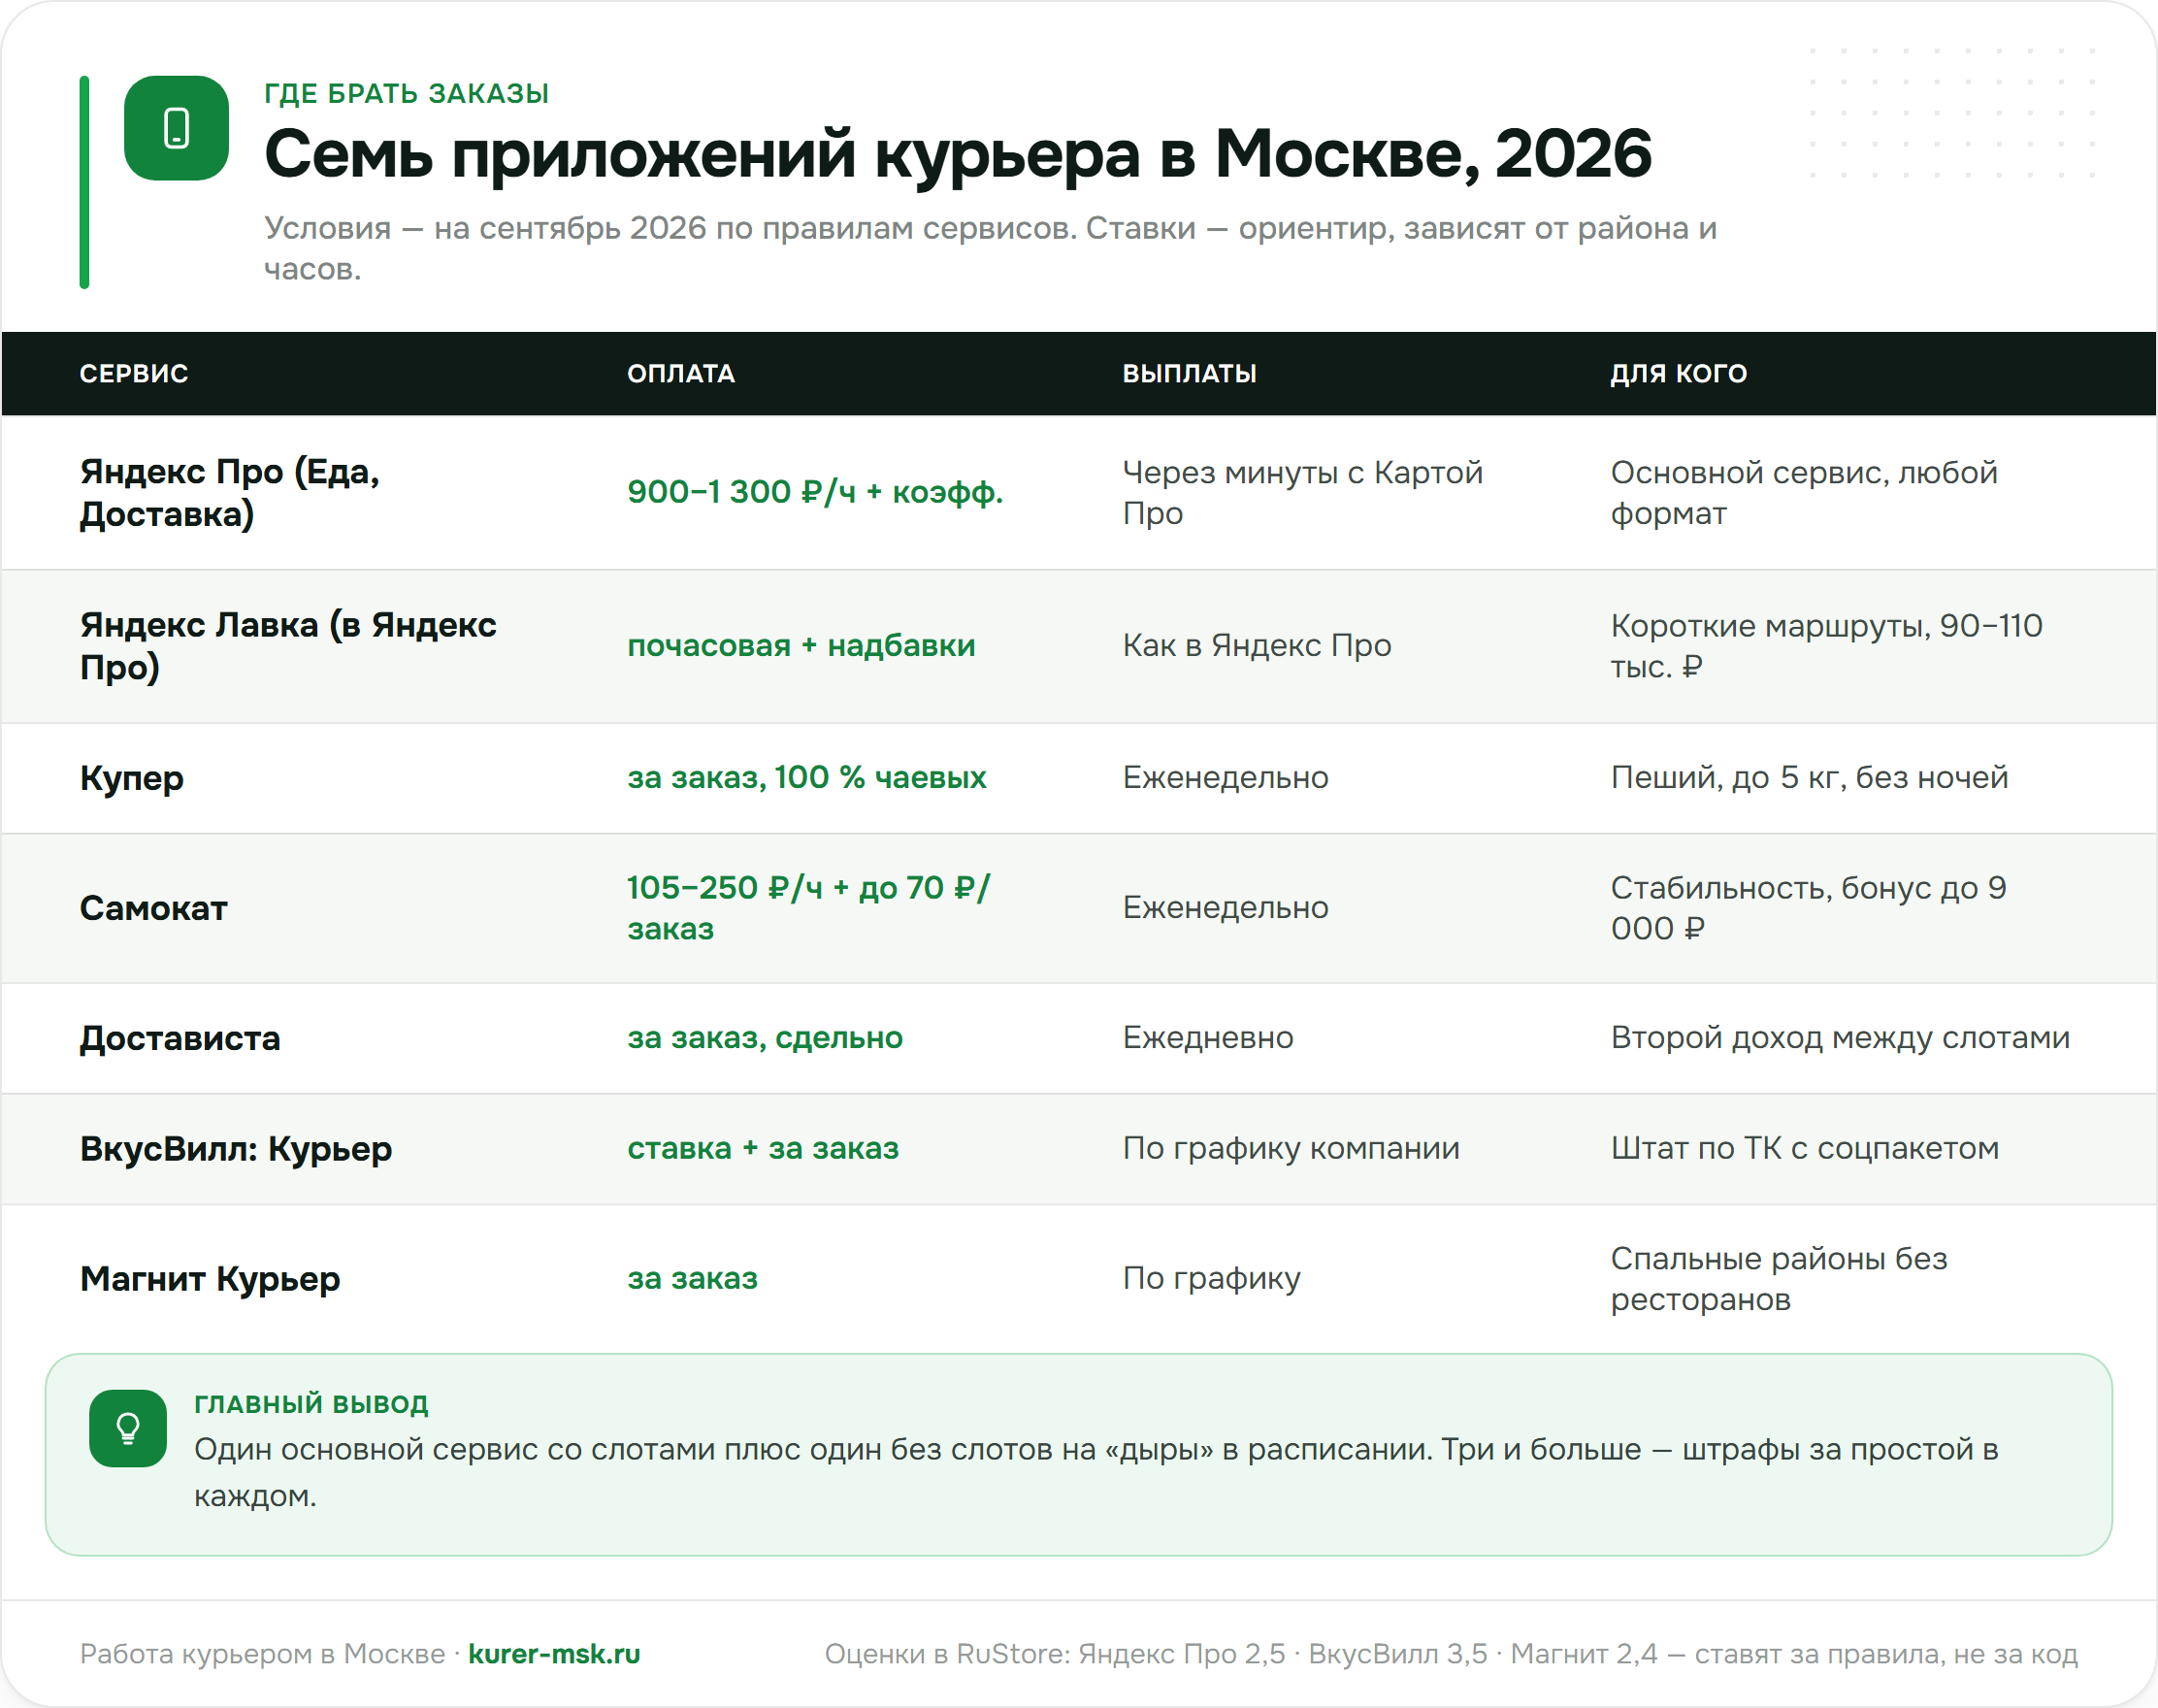2158x1708 pixels.
Task: Click the subtitle beginning 'Условия — на сентябрь 2026'
Action: point(990,248)
